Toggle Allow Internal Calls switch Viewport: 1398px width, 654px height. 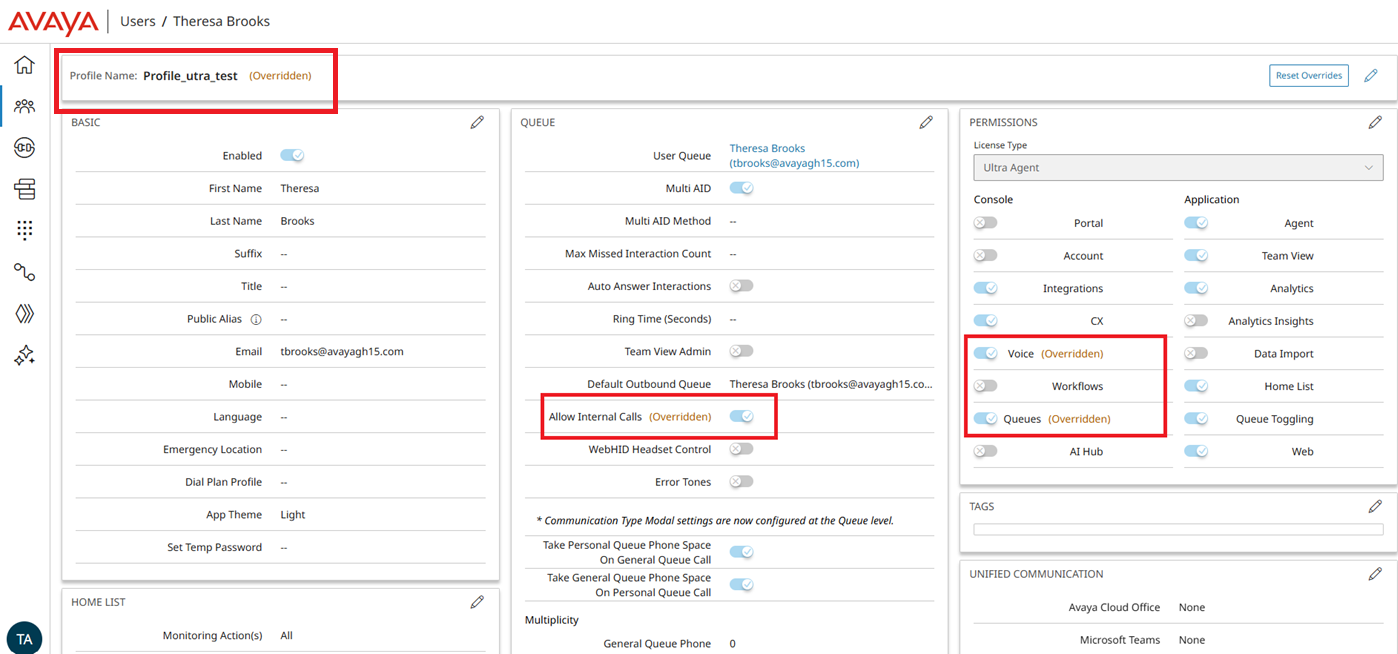pos(741,416)
